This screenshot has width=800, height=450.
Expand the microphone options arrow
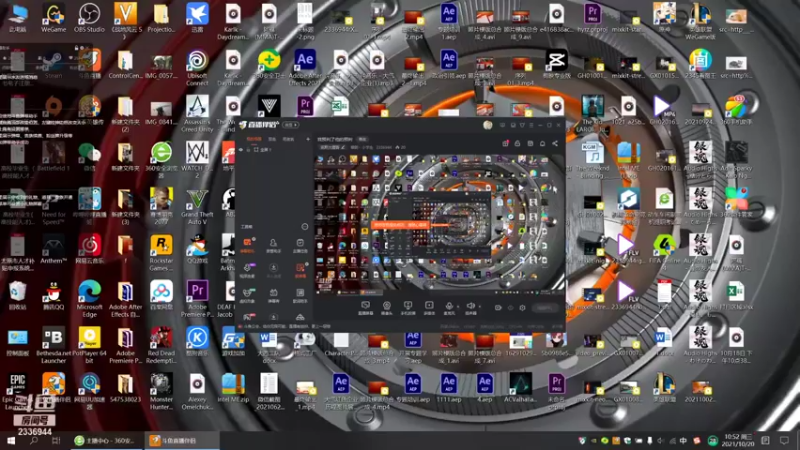coord(458,307)
